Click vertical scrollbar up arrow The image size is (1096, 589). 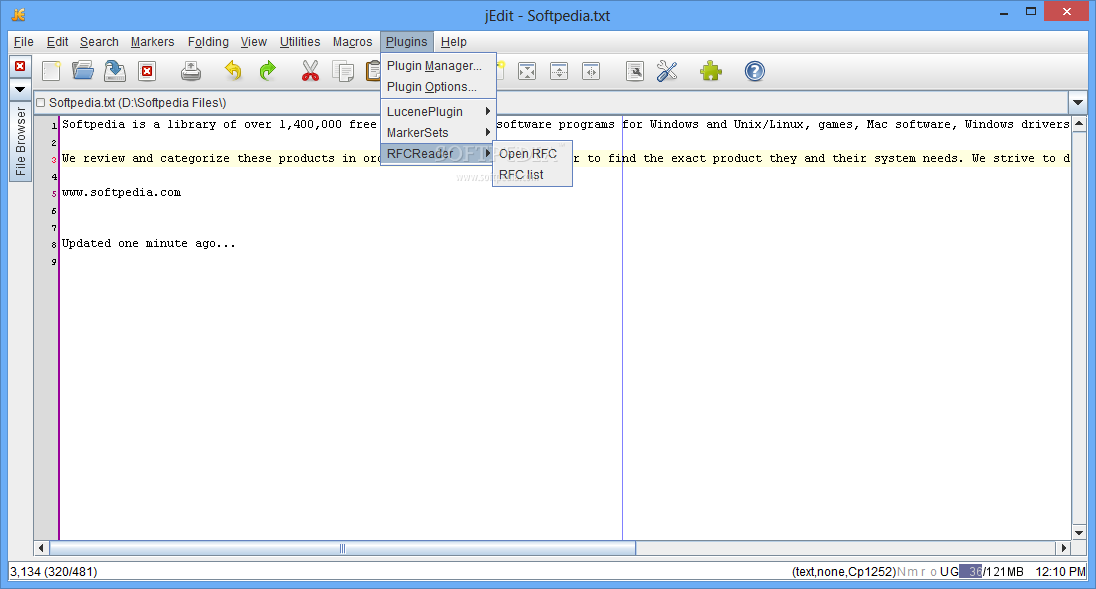click(1079, 124)
